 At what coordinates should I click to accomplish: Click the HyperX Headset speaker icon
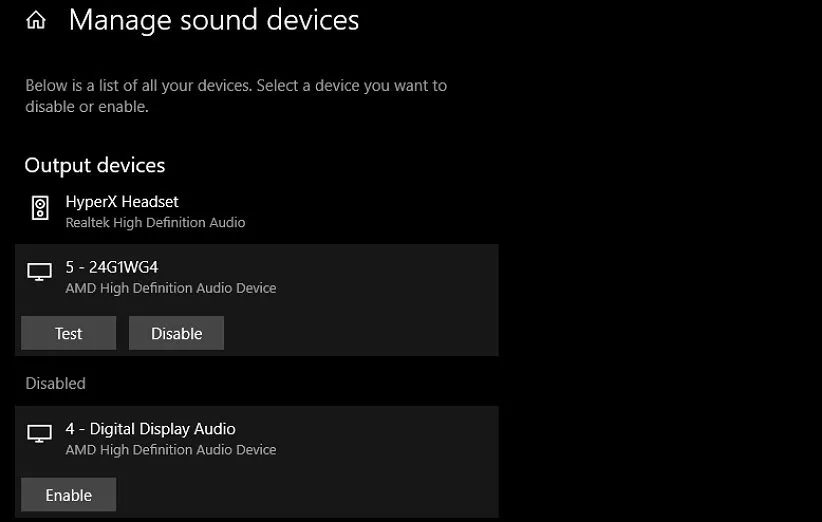tap(40, 208)
